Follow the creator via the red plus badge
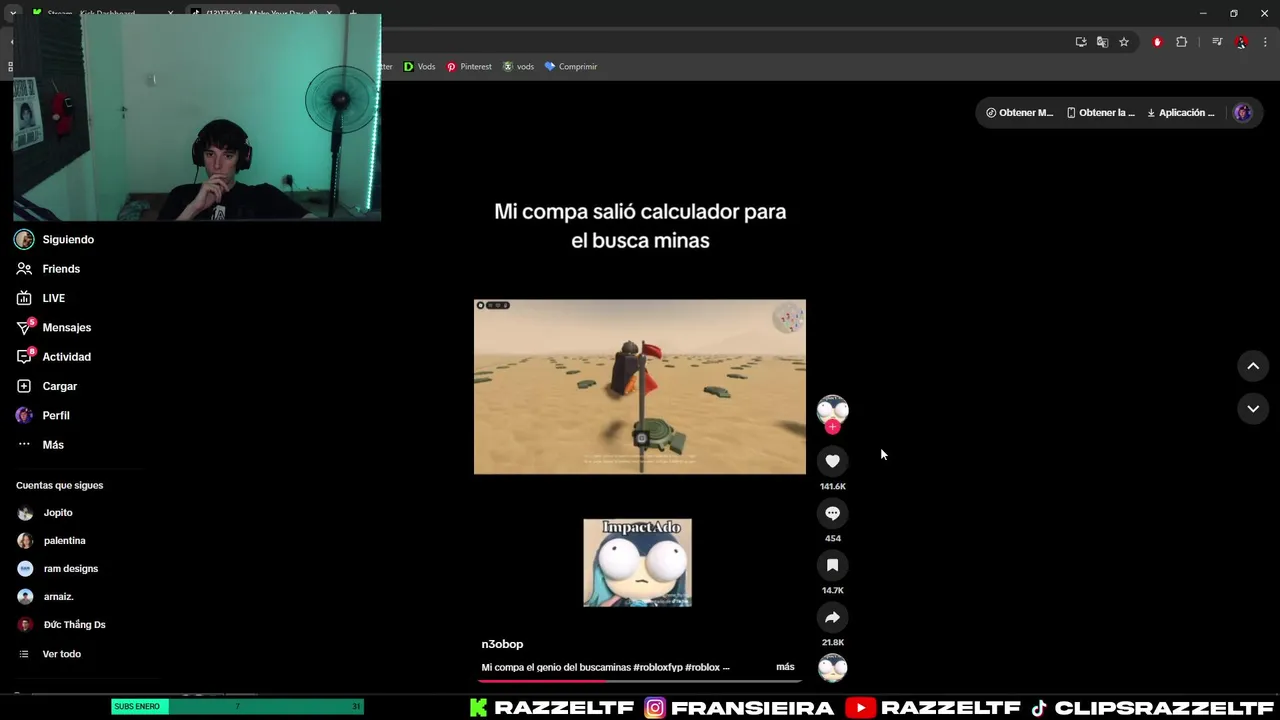 (832, 427)
